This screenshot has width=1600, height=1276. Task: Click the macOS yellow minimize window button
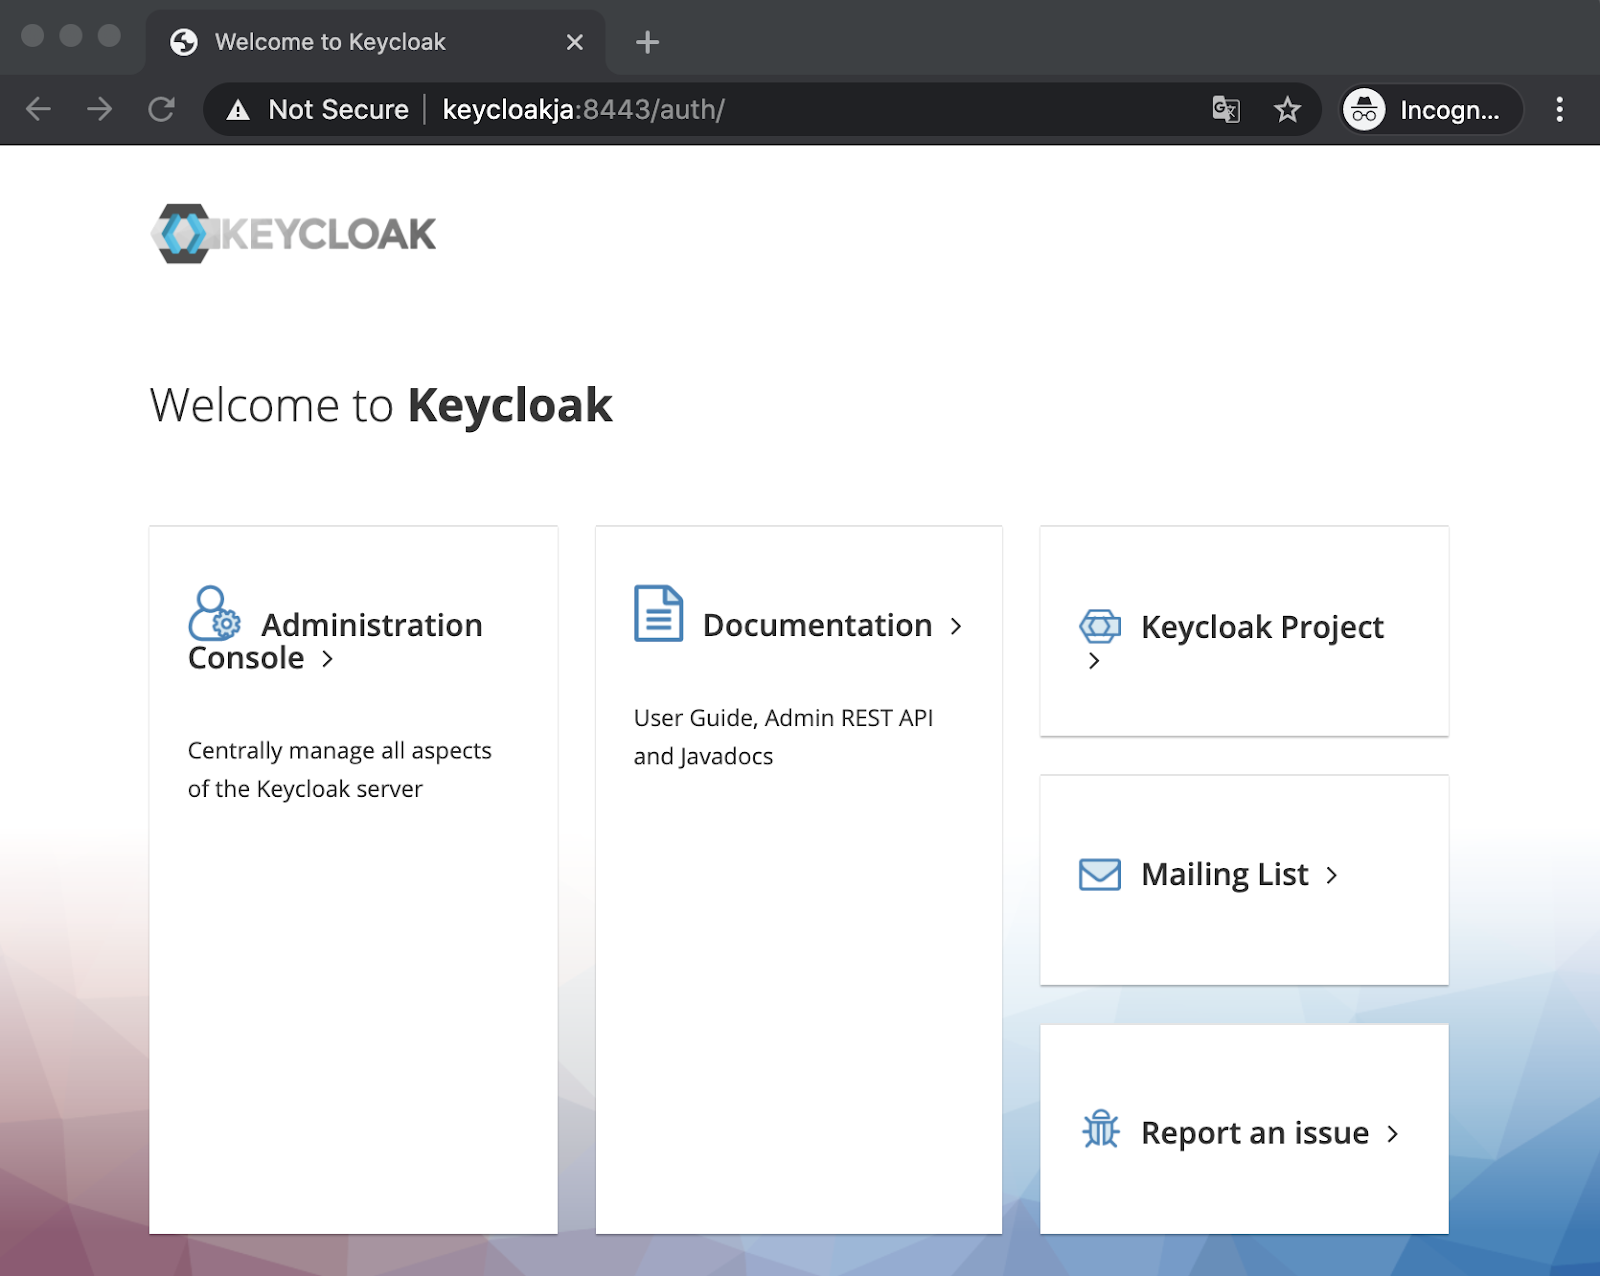70,36
